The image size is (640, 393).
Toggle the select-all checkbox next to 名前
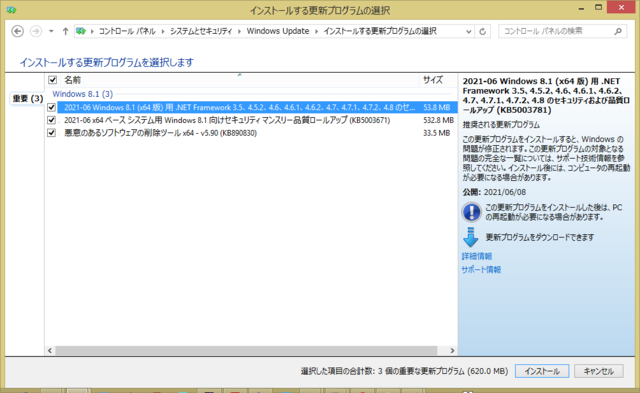52,80
